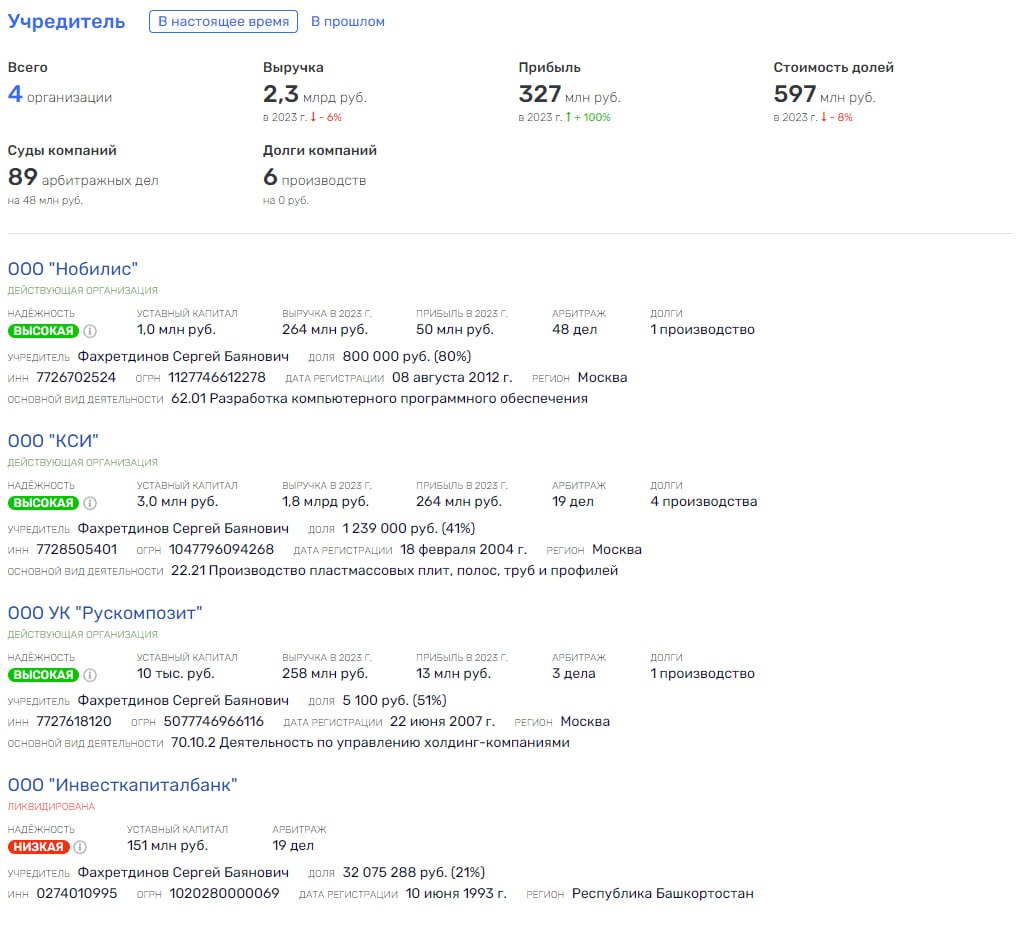Click profit summary "327 млн руб."

pos(569,95)
